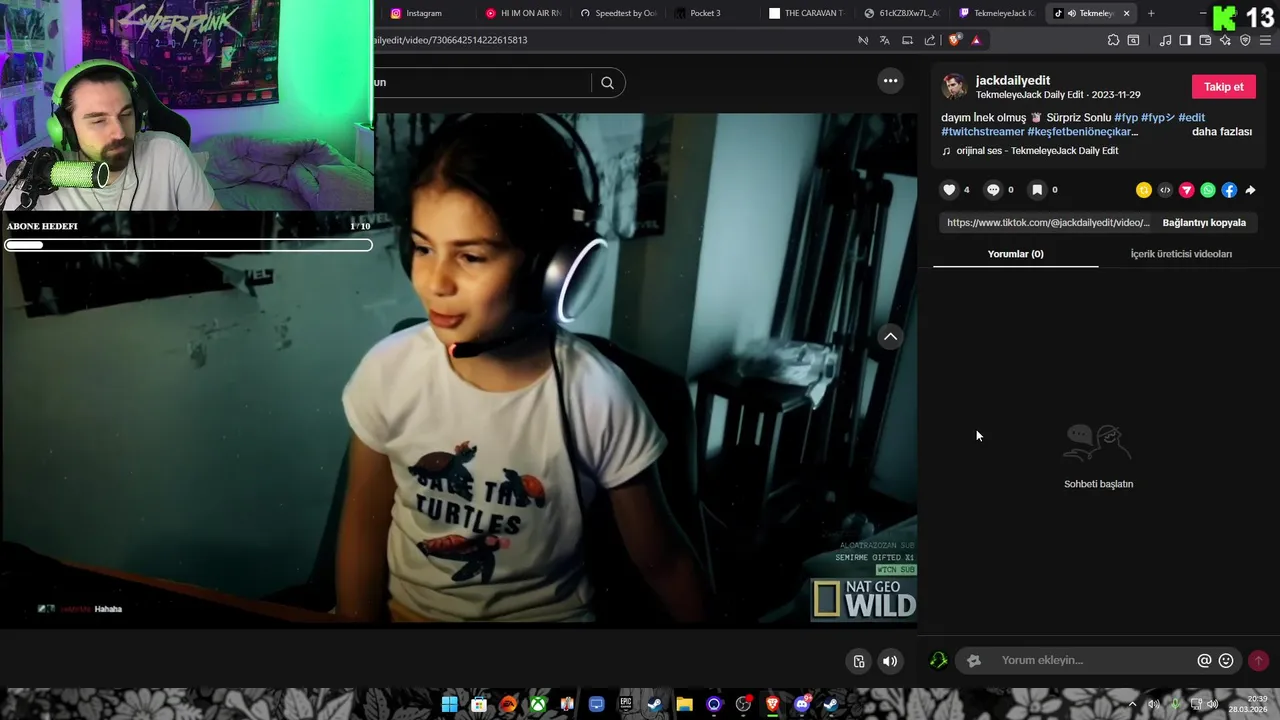Click the playing TikTok video

(458, 370)
